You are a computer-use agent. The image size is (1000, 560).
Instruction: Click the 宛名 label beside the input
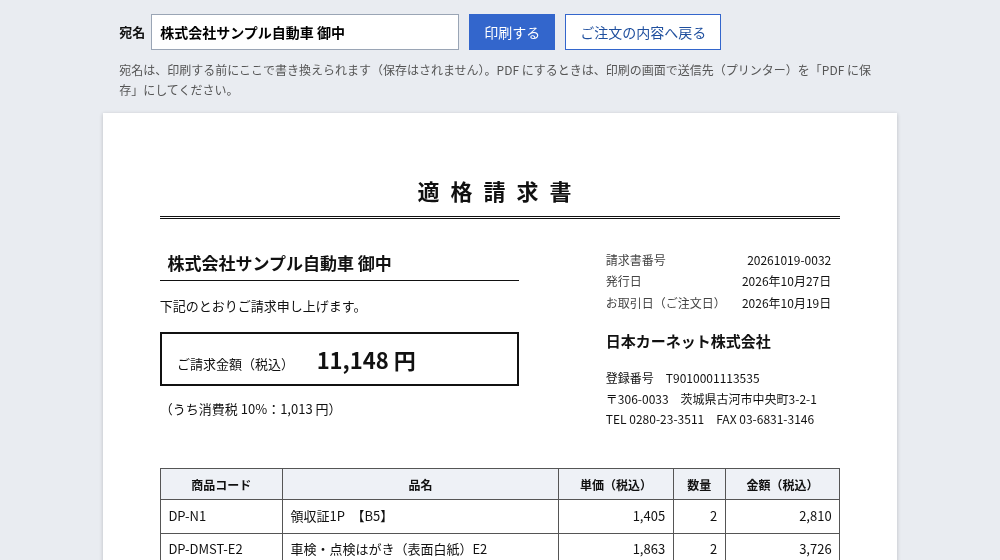(x=132, y=33)
